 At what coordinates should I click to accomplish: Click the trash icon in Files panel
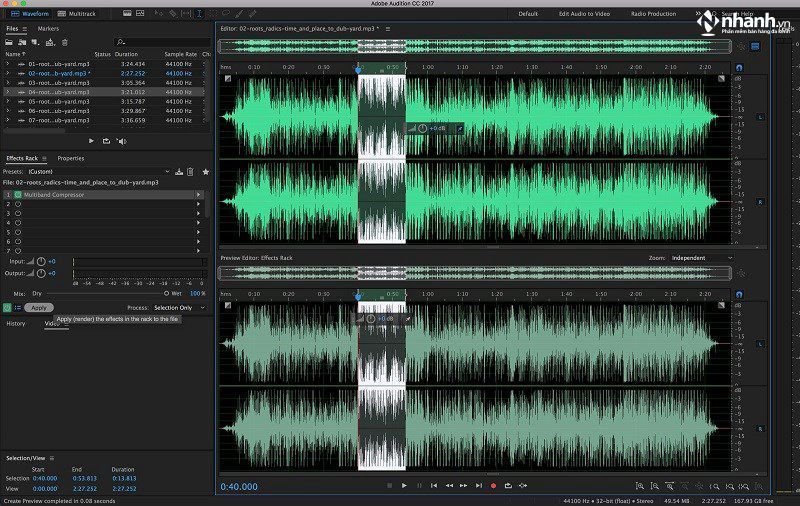coord(65,42)
